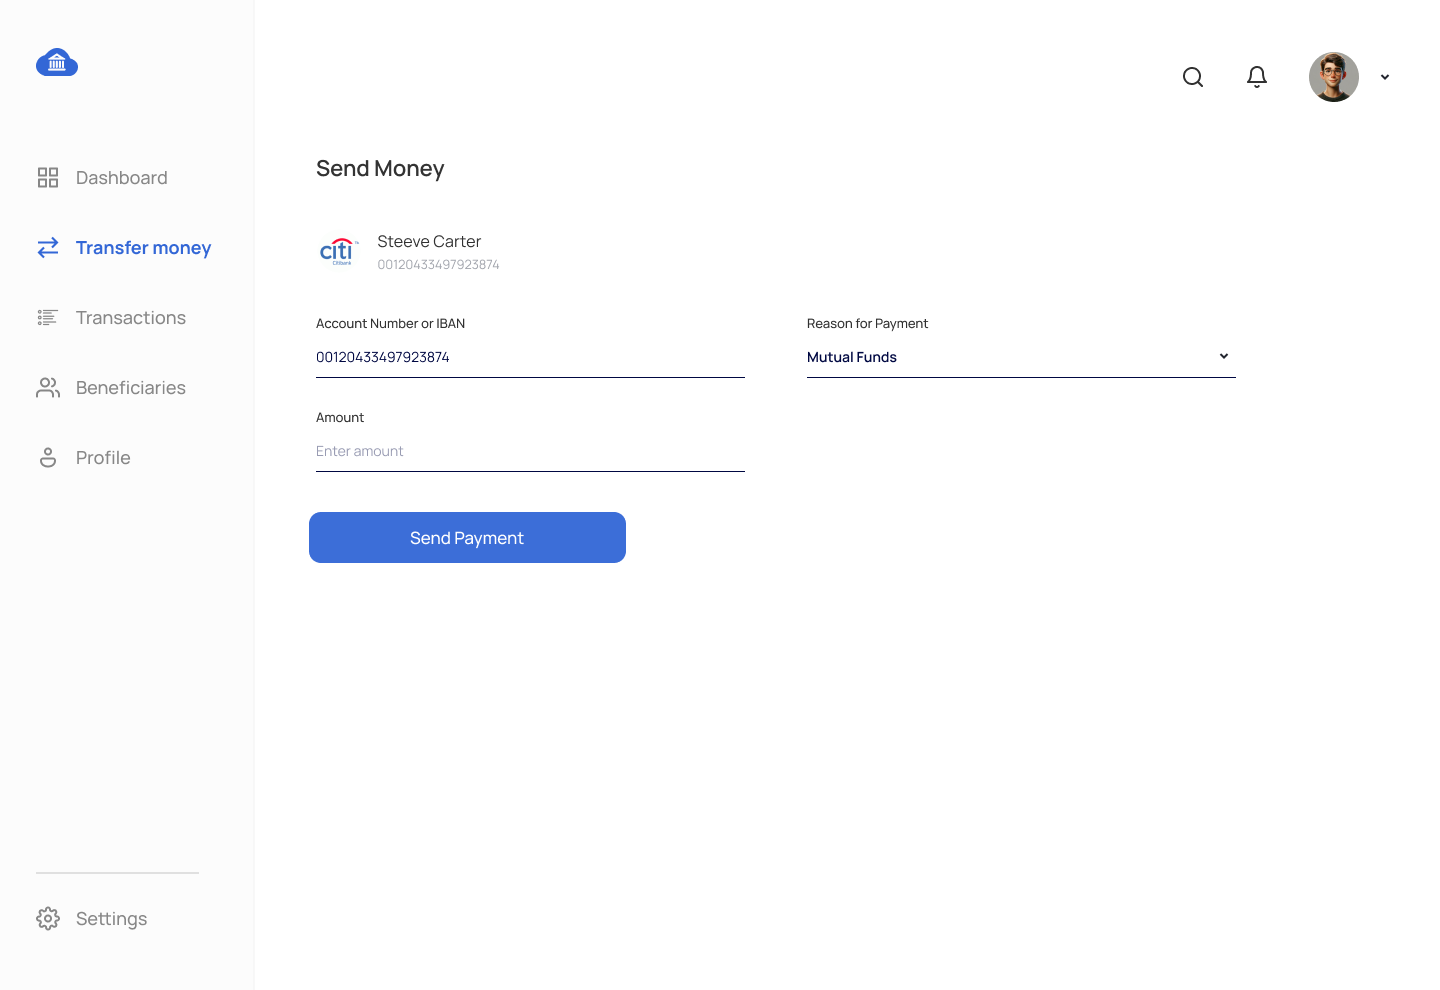Click the Amount label
1440x990 pixels.
pos(340,418)
